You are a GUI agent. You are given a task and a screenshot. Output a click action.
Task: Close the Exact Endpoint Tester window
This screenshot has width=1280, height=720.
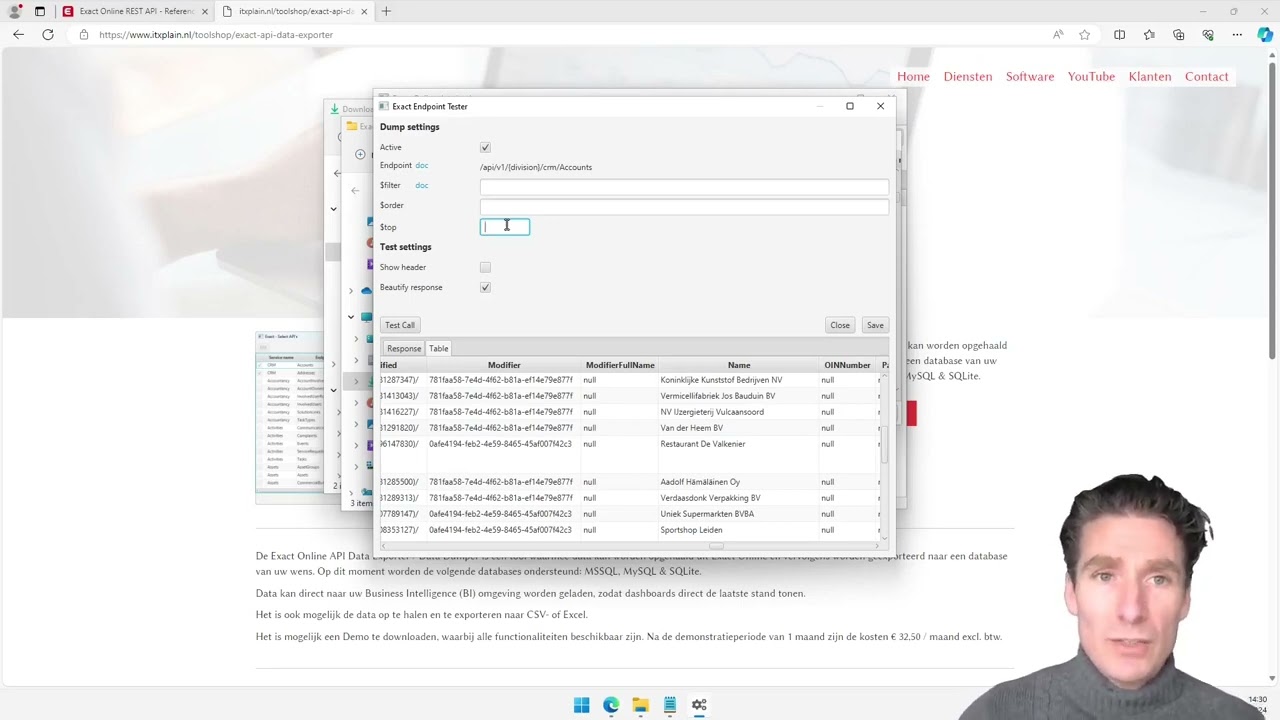880,106
